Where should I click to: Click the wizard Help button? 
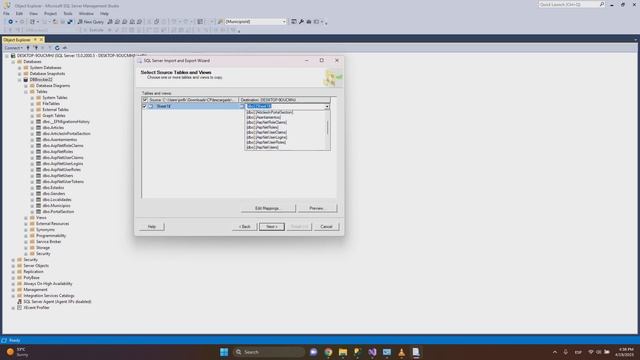[x=152, y=227]
